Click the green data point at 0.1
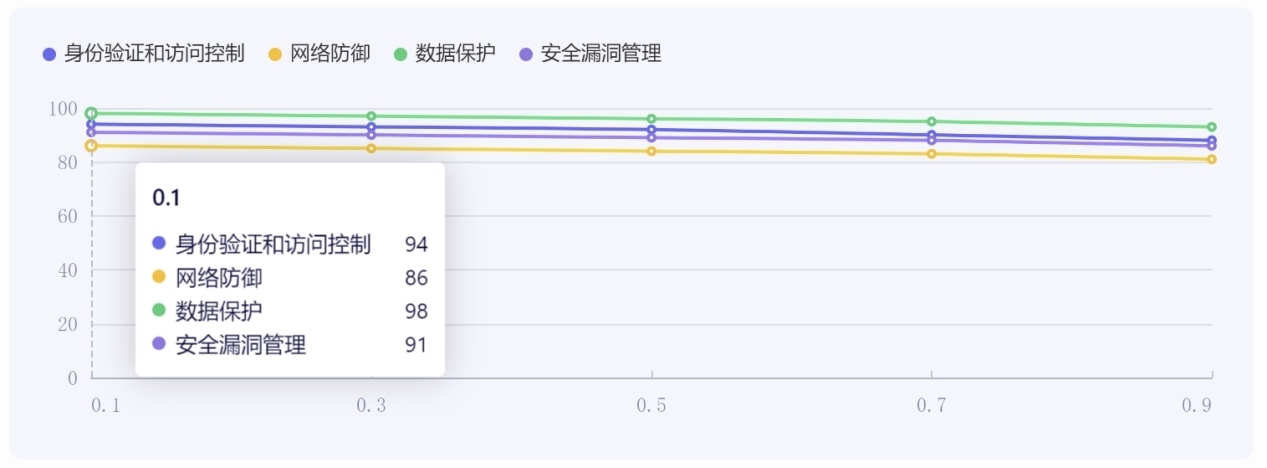The width and height of the screenshot is (1267, 468). click(x=92, y=113)
